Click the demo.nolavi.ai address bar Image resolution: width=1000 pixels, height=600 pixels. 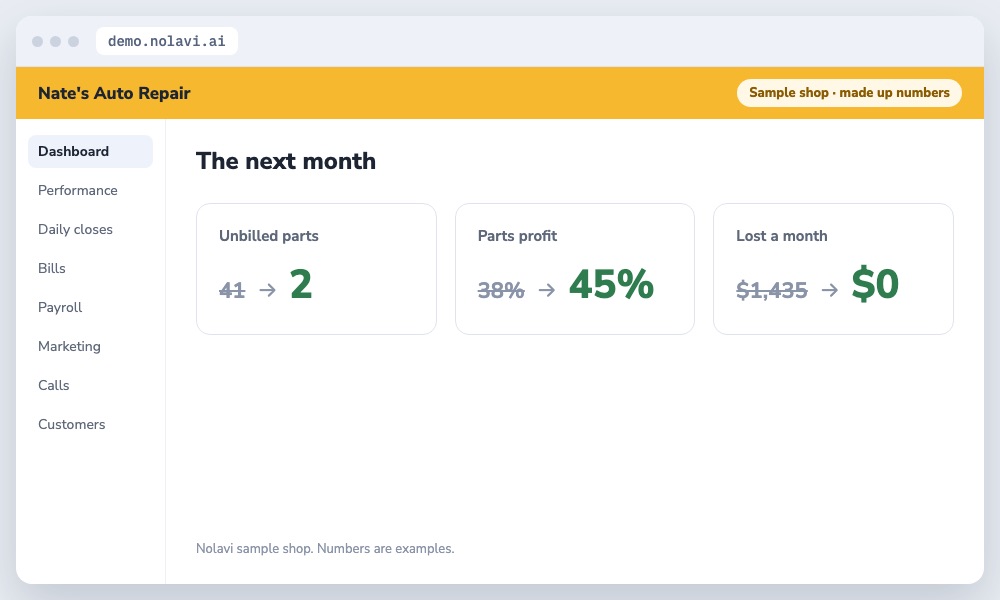click(166, 41)
